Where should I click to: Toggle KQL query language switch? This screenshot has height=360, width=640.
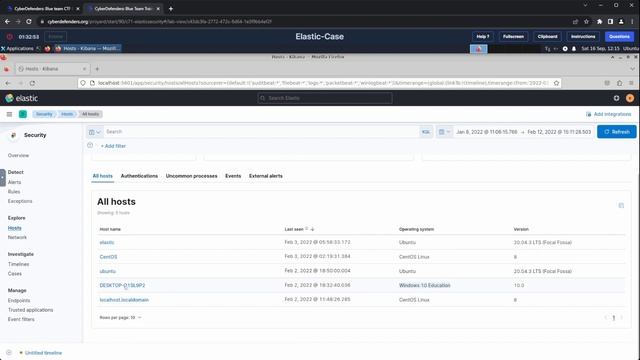[426, 132]
